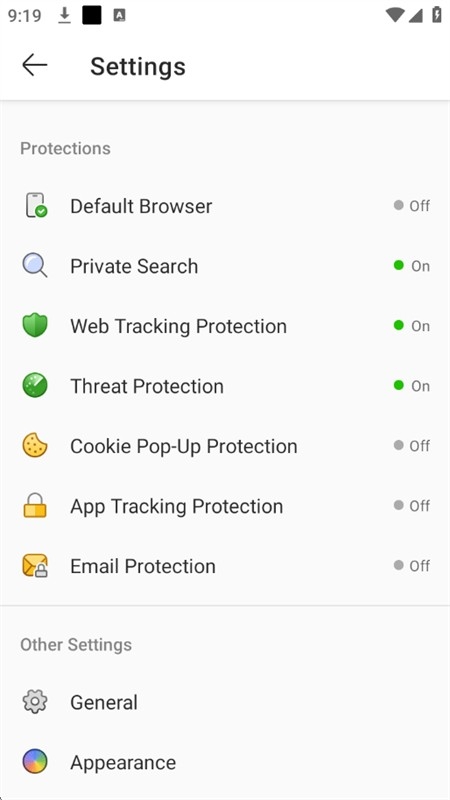Screen dimensions: 450x800
Task: Click the Private Search magnifier icon
Action: click(35, 266)
